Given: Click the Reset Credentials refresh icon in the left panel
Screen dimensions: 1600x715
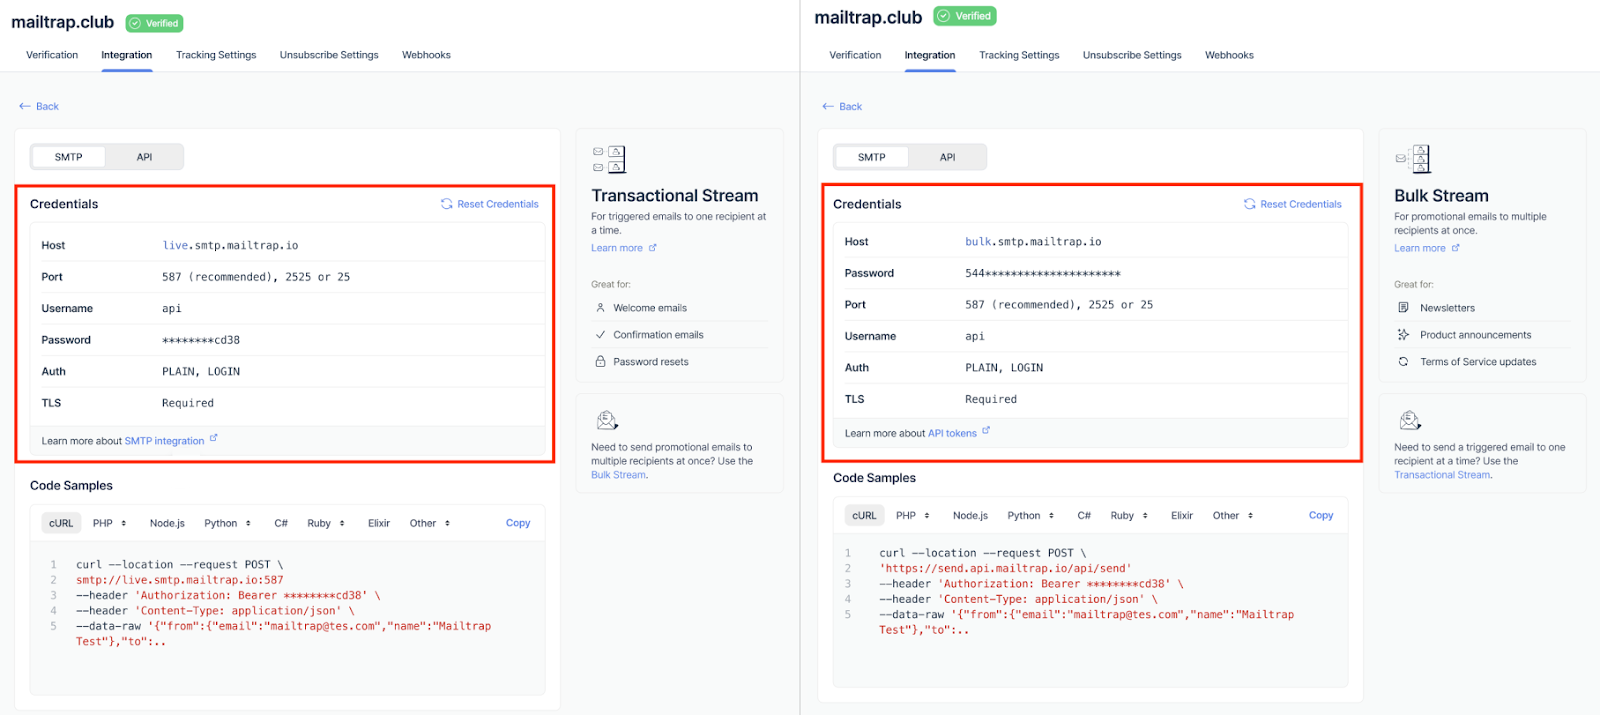Looking at the screenshot, I should pos(447,204).
